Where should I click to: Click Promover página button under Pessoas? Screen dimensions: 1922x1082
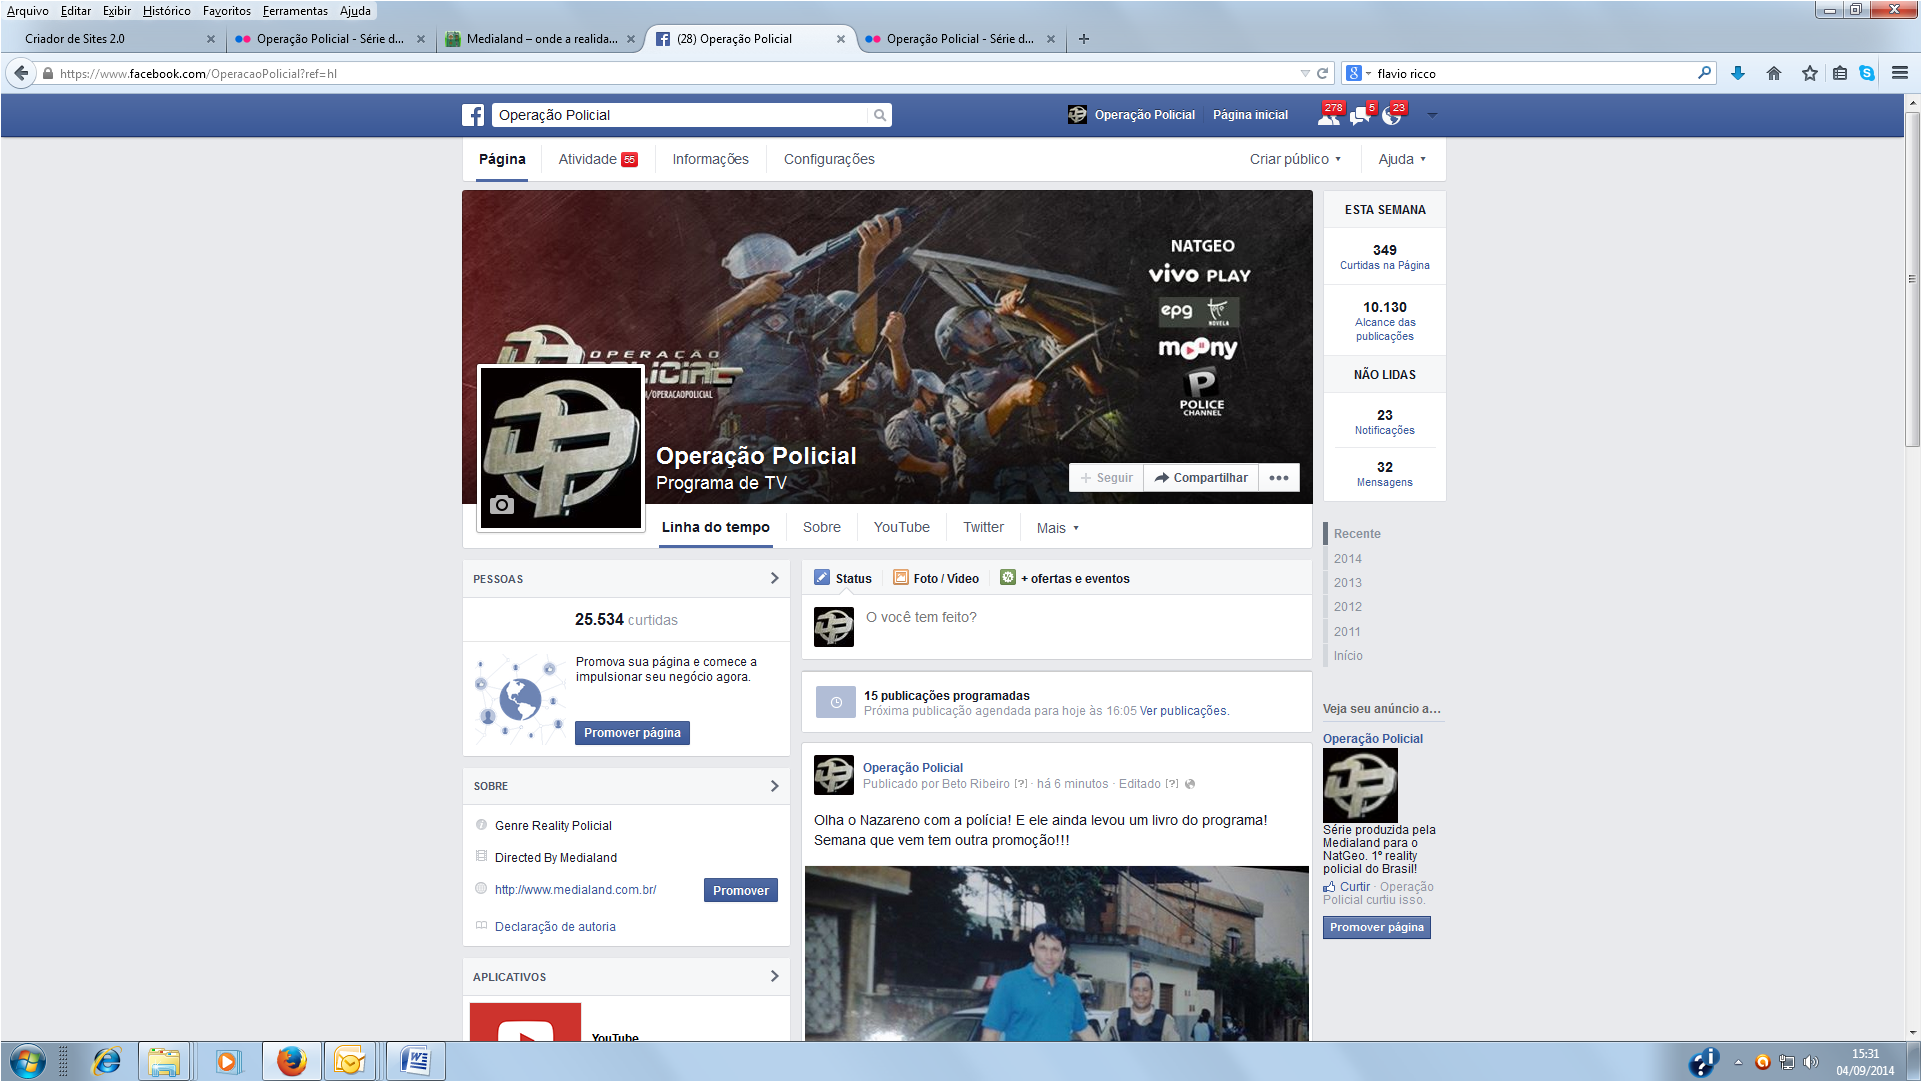point(632,733)
